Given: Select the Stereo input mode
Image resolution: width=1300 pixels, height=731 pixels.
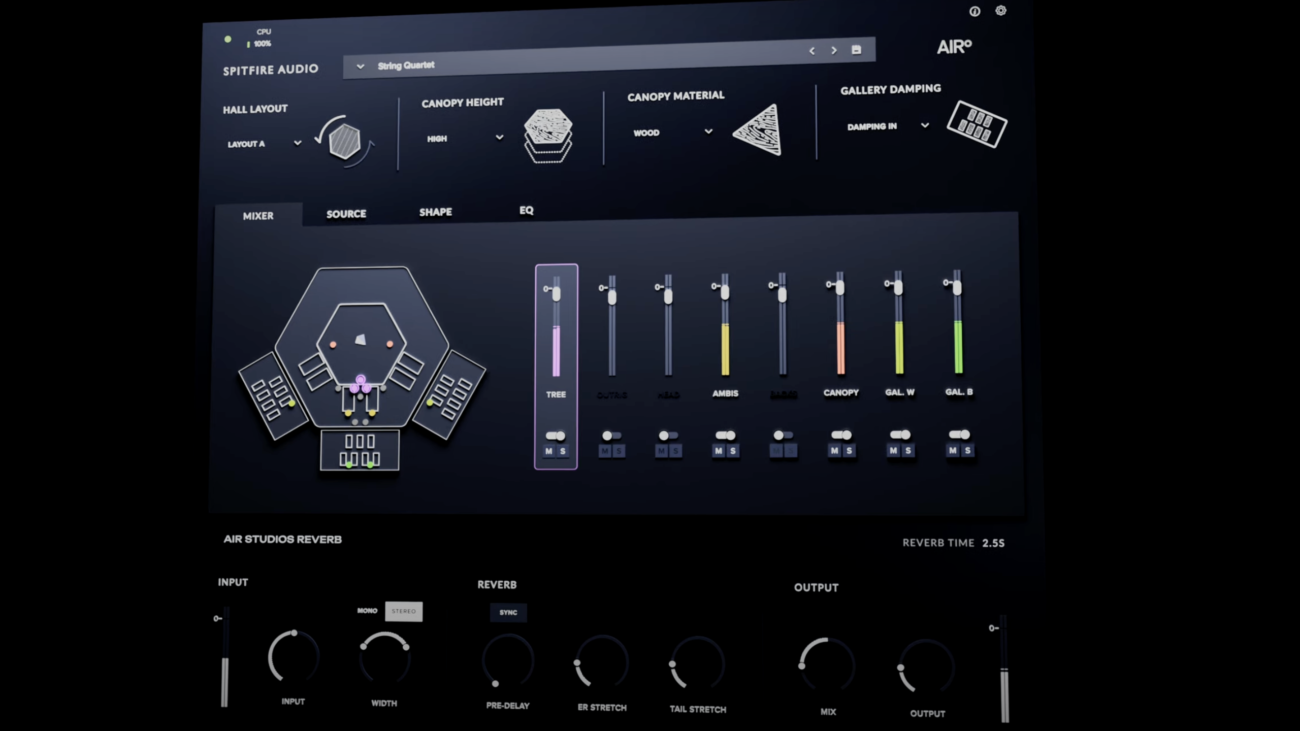Looking at the screenshot, I should [x=404, y=611].
